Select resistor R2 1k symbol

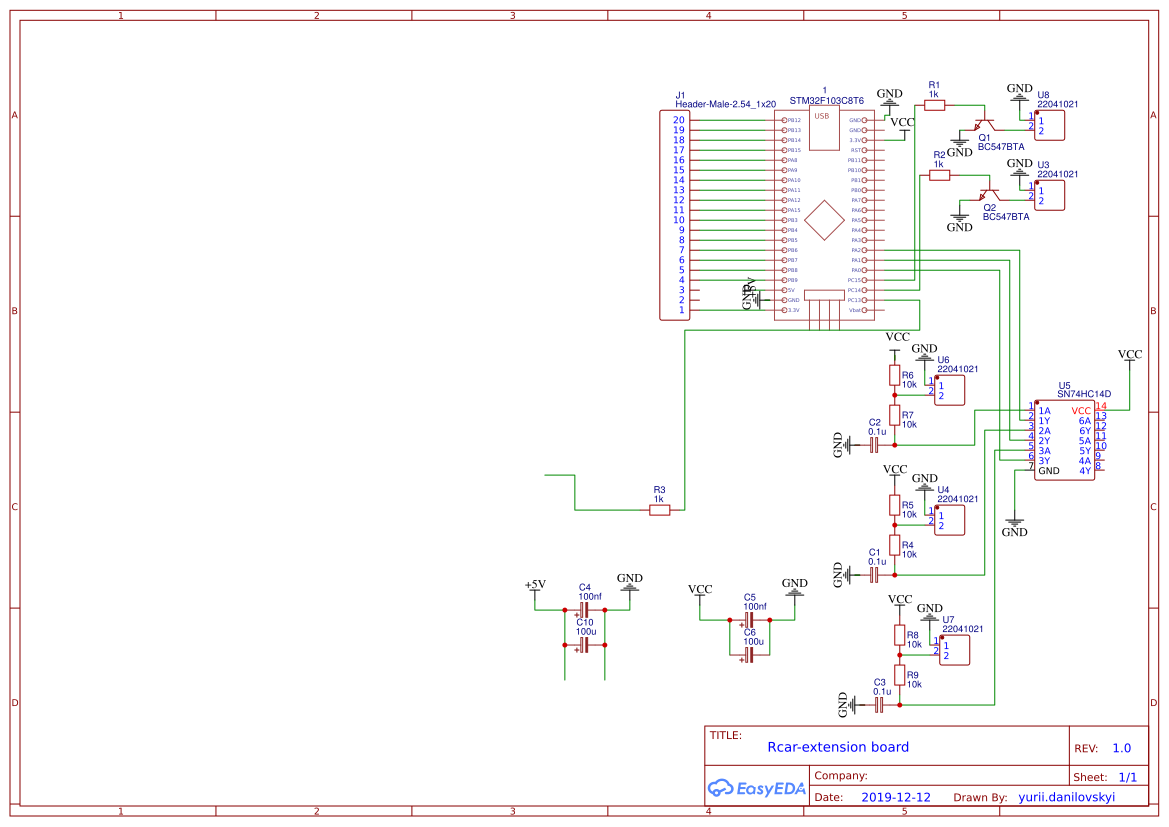tap(939, 175)
